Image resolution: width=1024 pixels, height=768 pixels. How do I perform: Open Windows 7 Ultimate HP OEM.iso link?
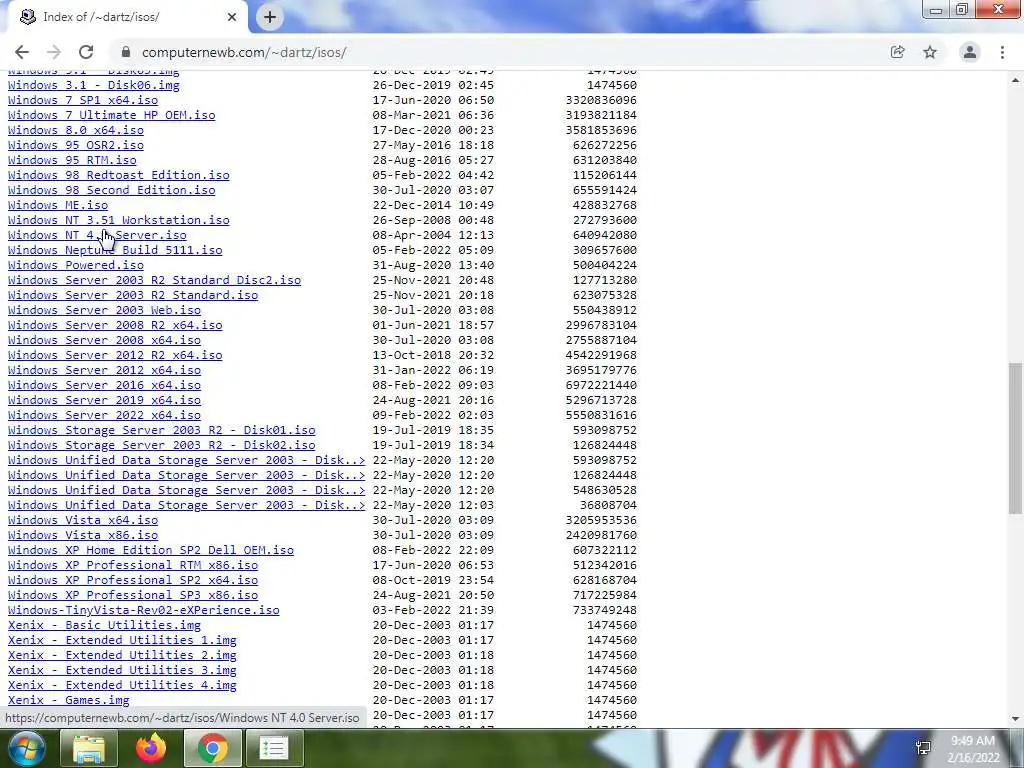pyautogui.click(x=112, y=115)
